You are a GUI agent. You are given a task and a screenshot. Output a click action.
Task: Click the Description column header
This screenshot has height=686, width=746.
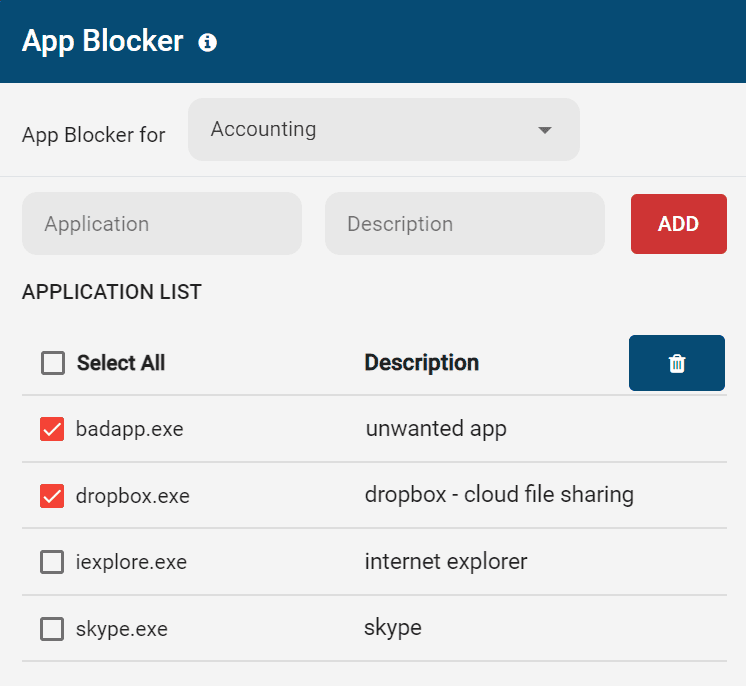click(x=421, y=363)
